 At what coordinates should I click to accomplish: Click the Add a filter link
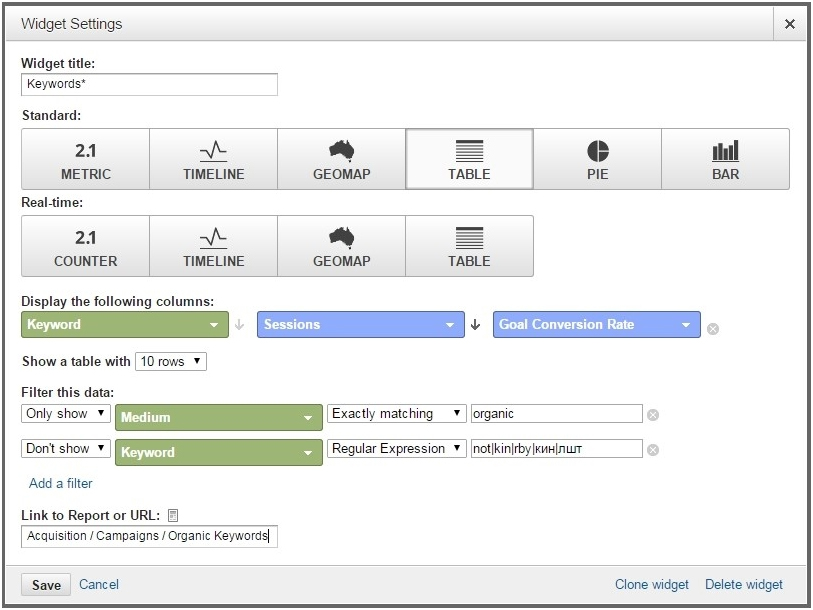pos(61,483)
